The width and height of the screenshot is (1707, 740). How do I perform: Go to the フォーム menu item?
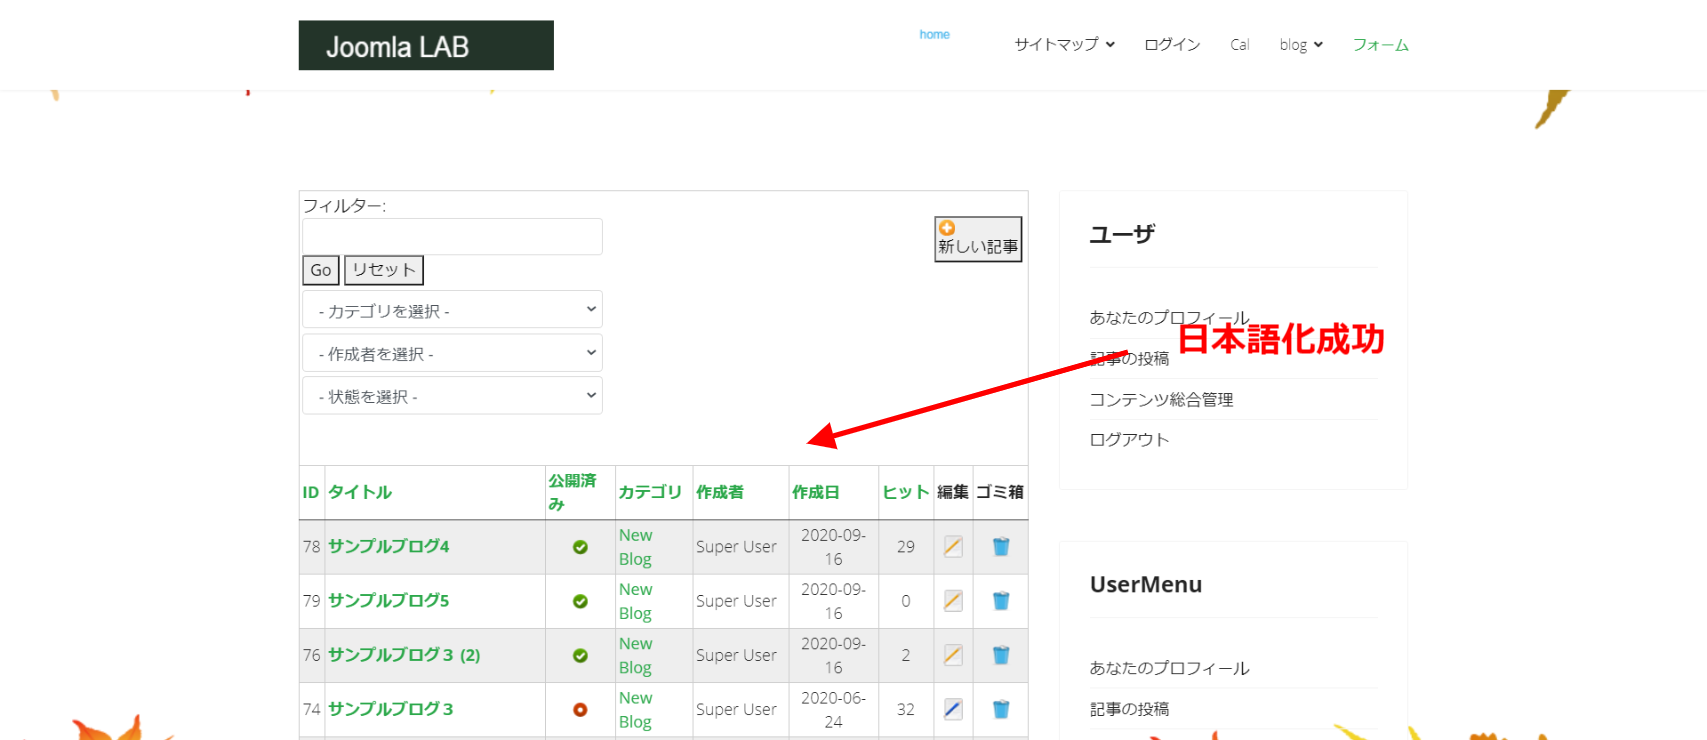1380,45
